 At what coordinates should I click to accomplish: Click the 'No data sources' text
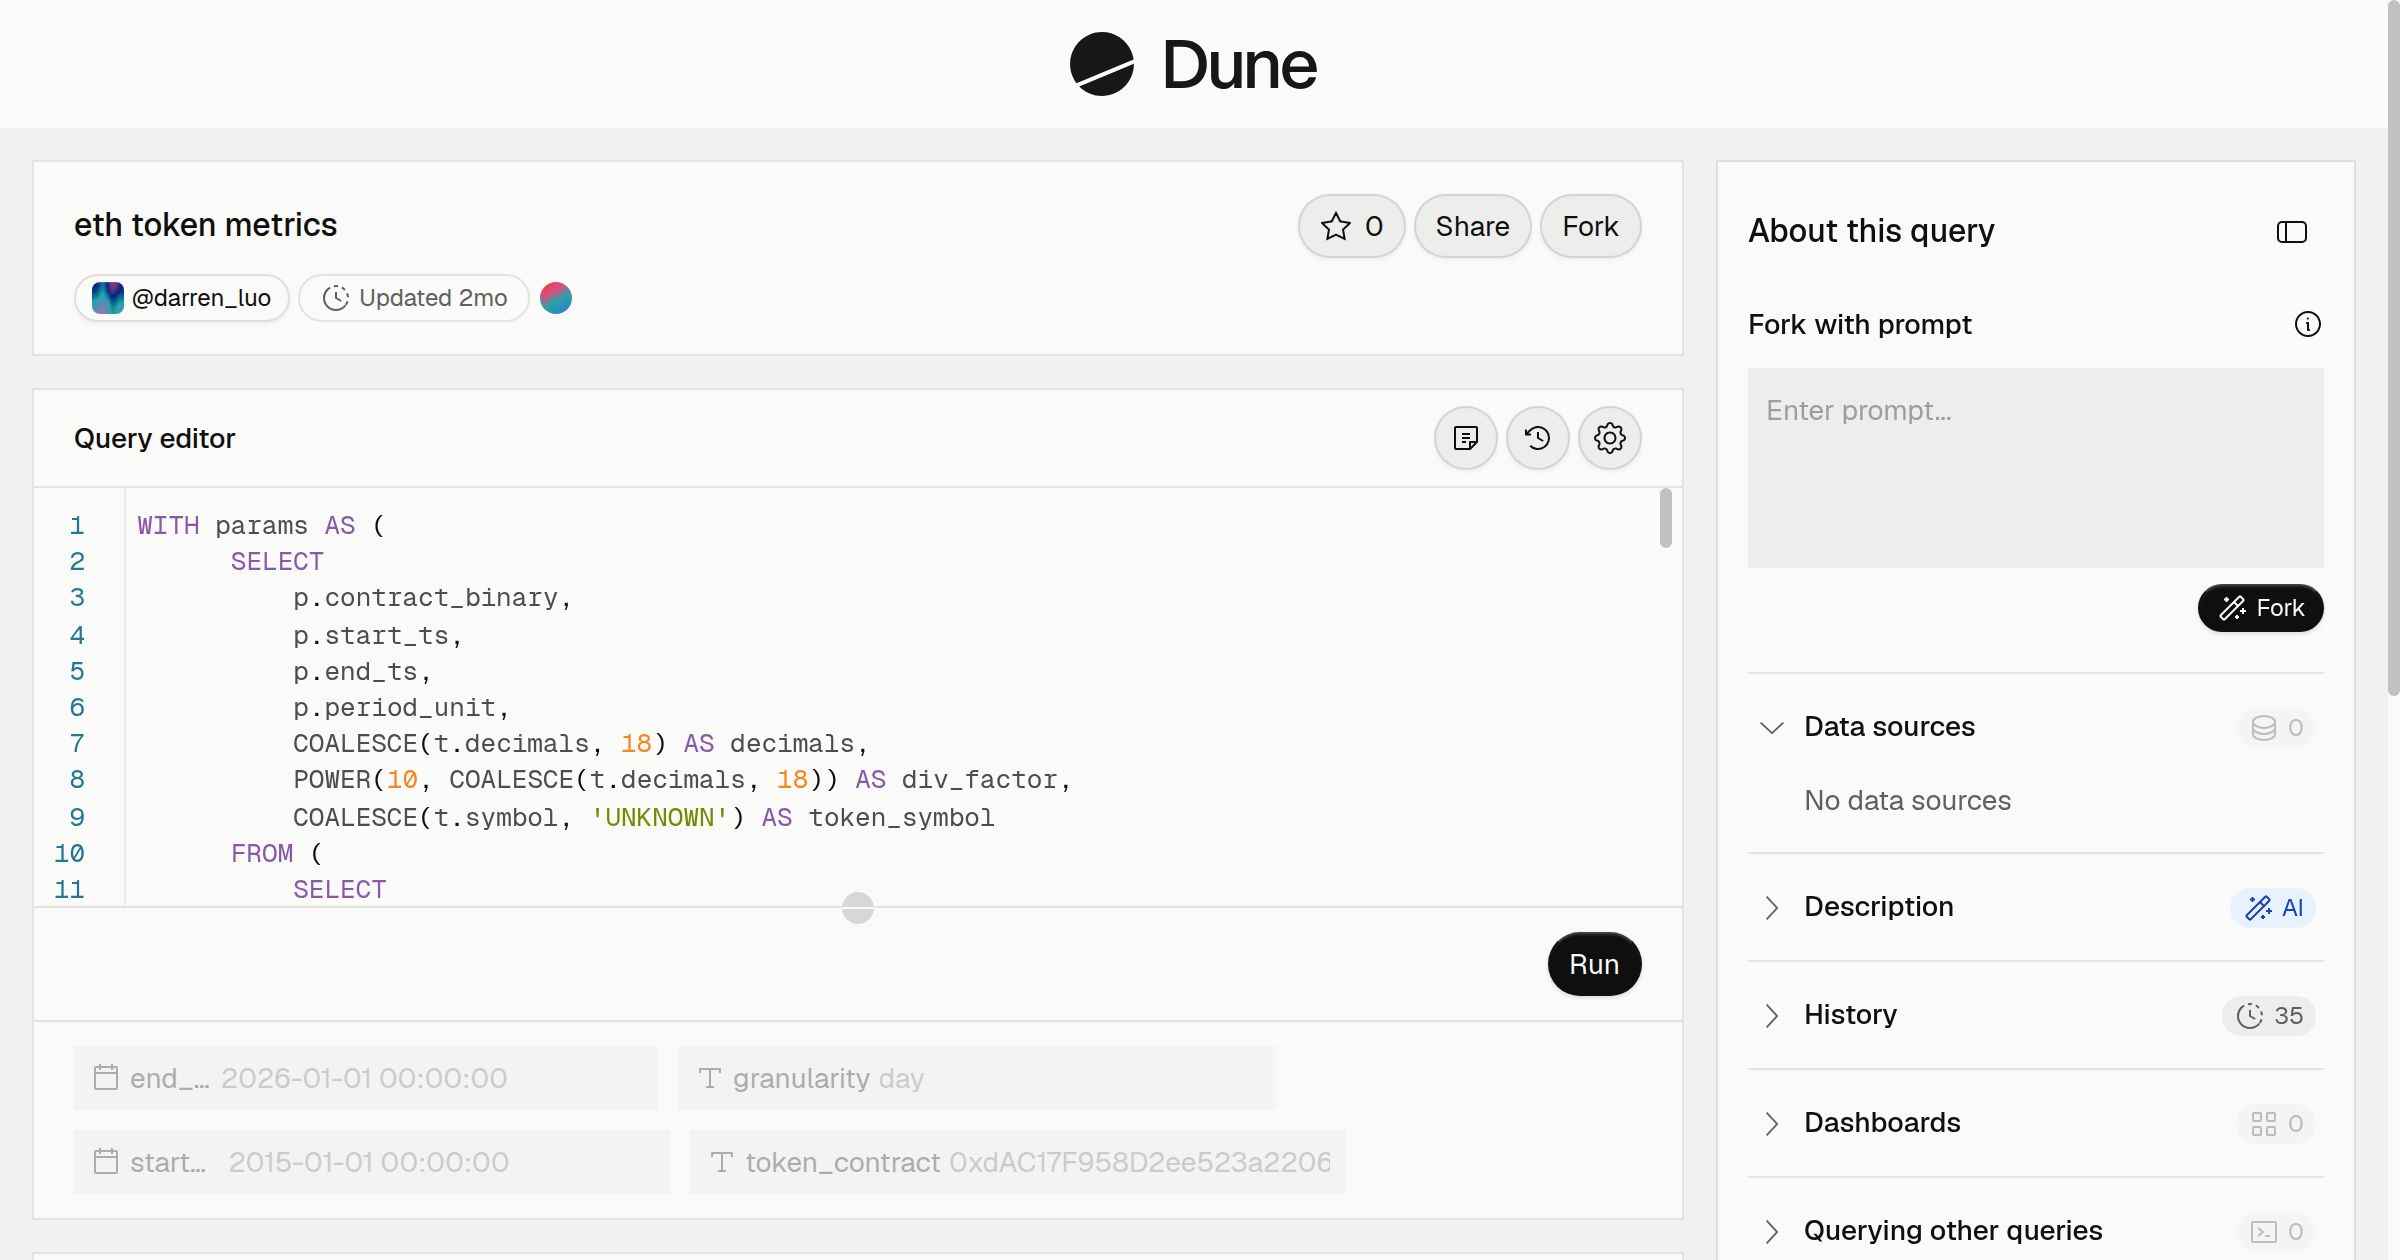pos(1907,800)
